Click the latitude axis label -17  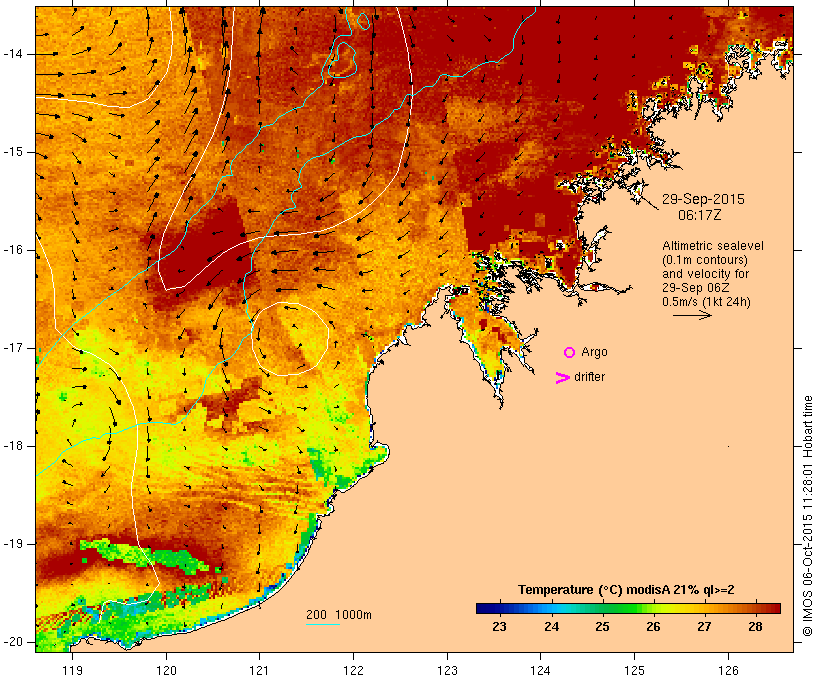[x=13, y=348]
